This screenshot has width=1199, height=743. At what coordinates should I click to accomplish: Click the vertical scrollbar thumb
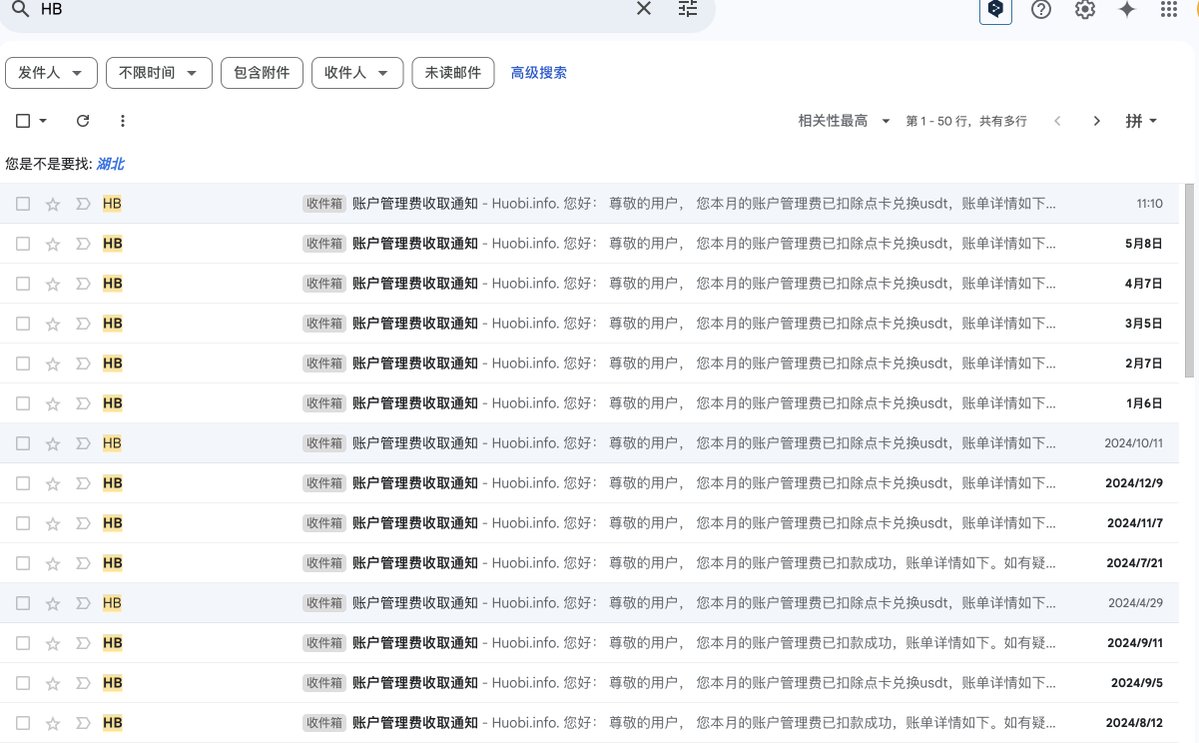(1189, 281)
